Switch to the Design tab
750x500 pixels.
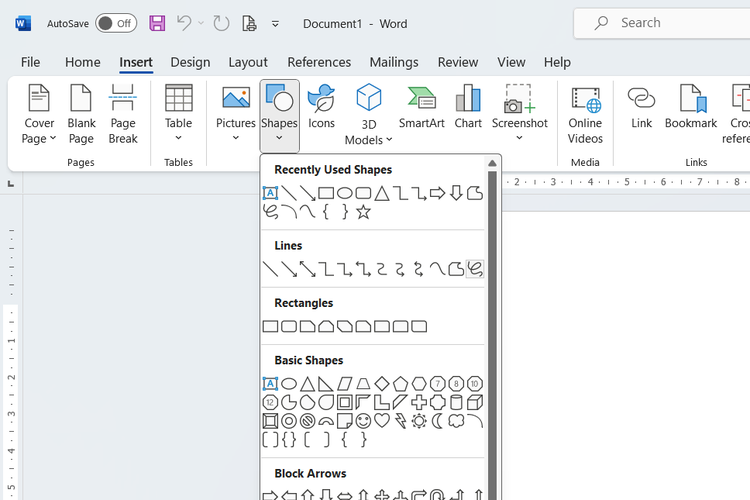click(x=190, y=62)
